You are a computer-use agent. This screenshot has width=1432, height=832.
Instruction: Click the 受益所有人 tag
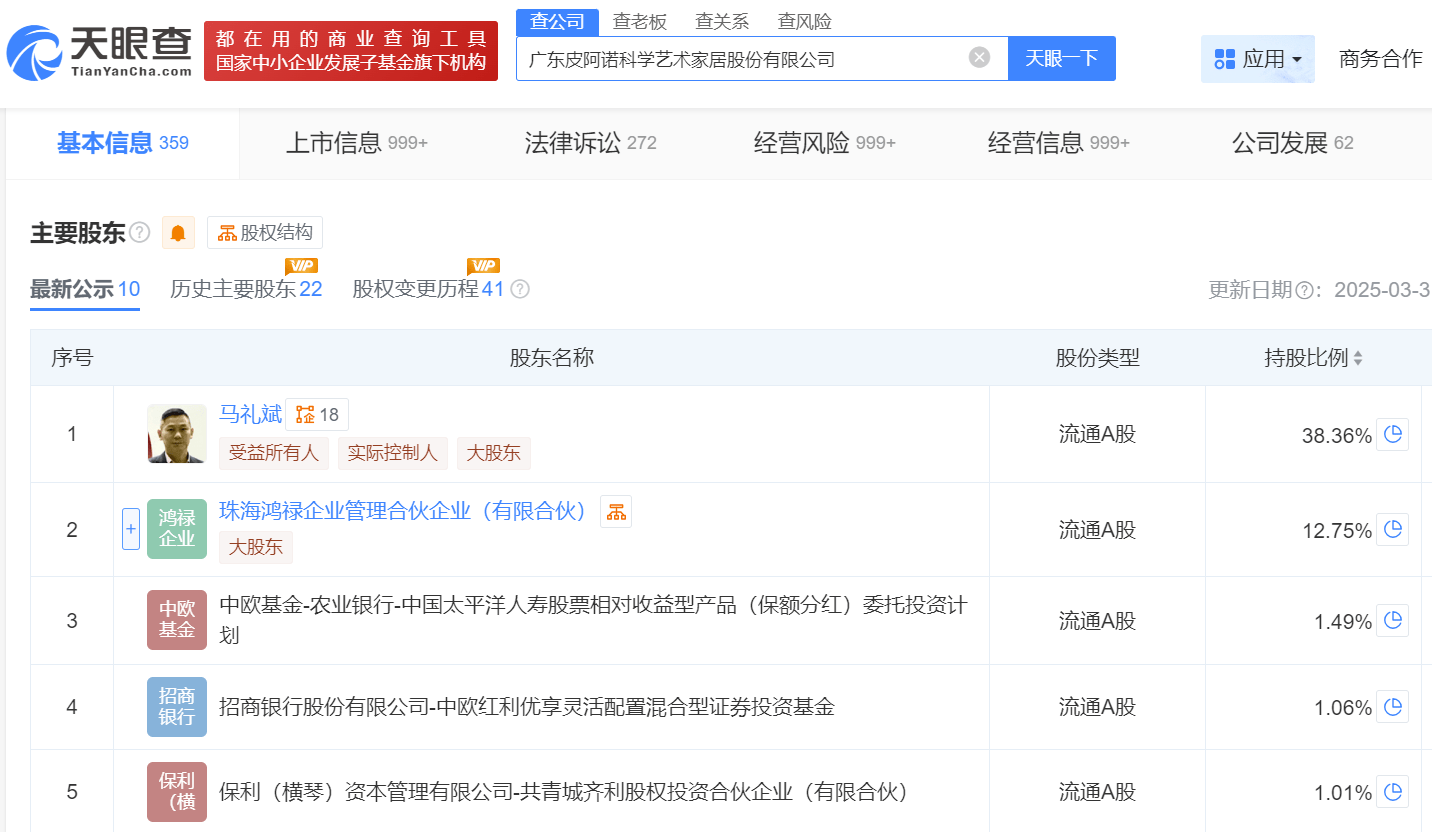[x=273, y=453]
